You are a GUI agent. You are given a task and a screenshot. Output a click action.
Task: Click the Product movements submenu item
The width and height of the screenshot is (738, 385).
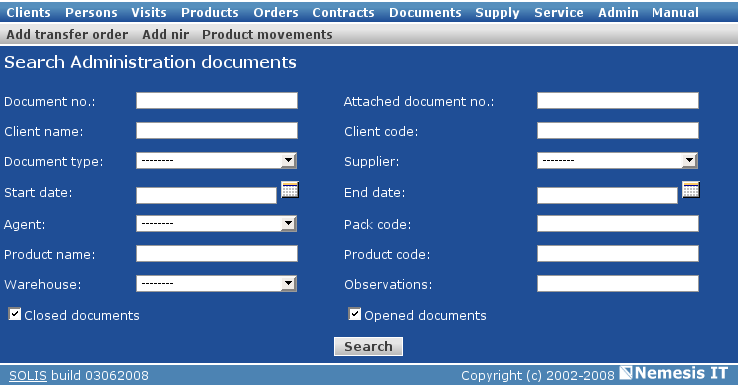pos(267,34)
